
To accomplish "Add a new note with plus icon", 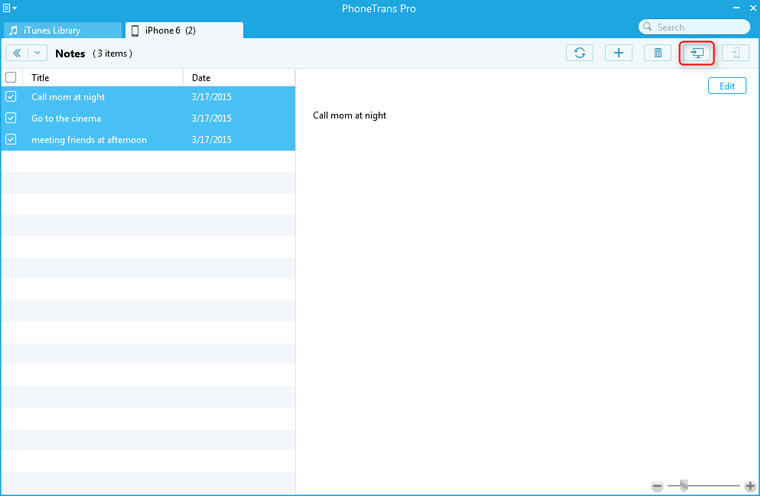I will point(618,53).
